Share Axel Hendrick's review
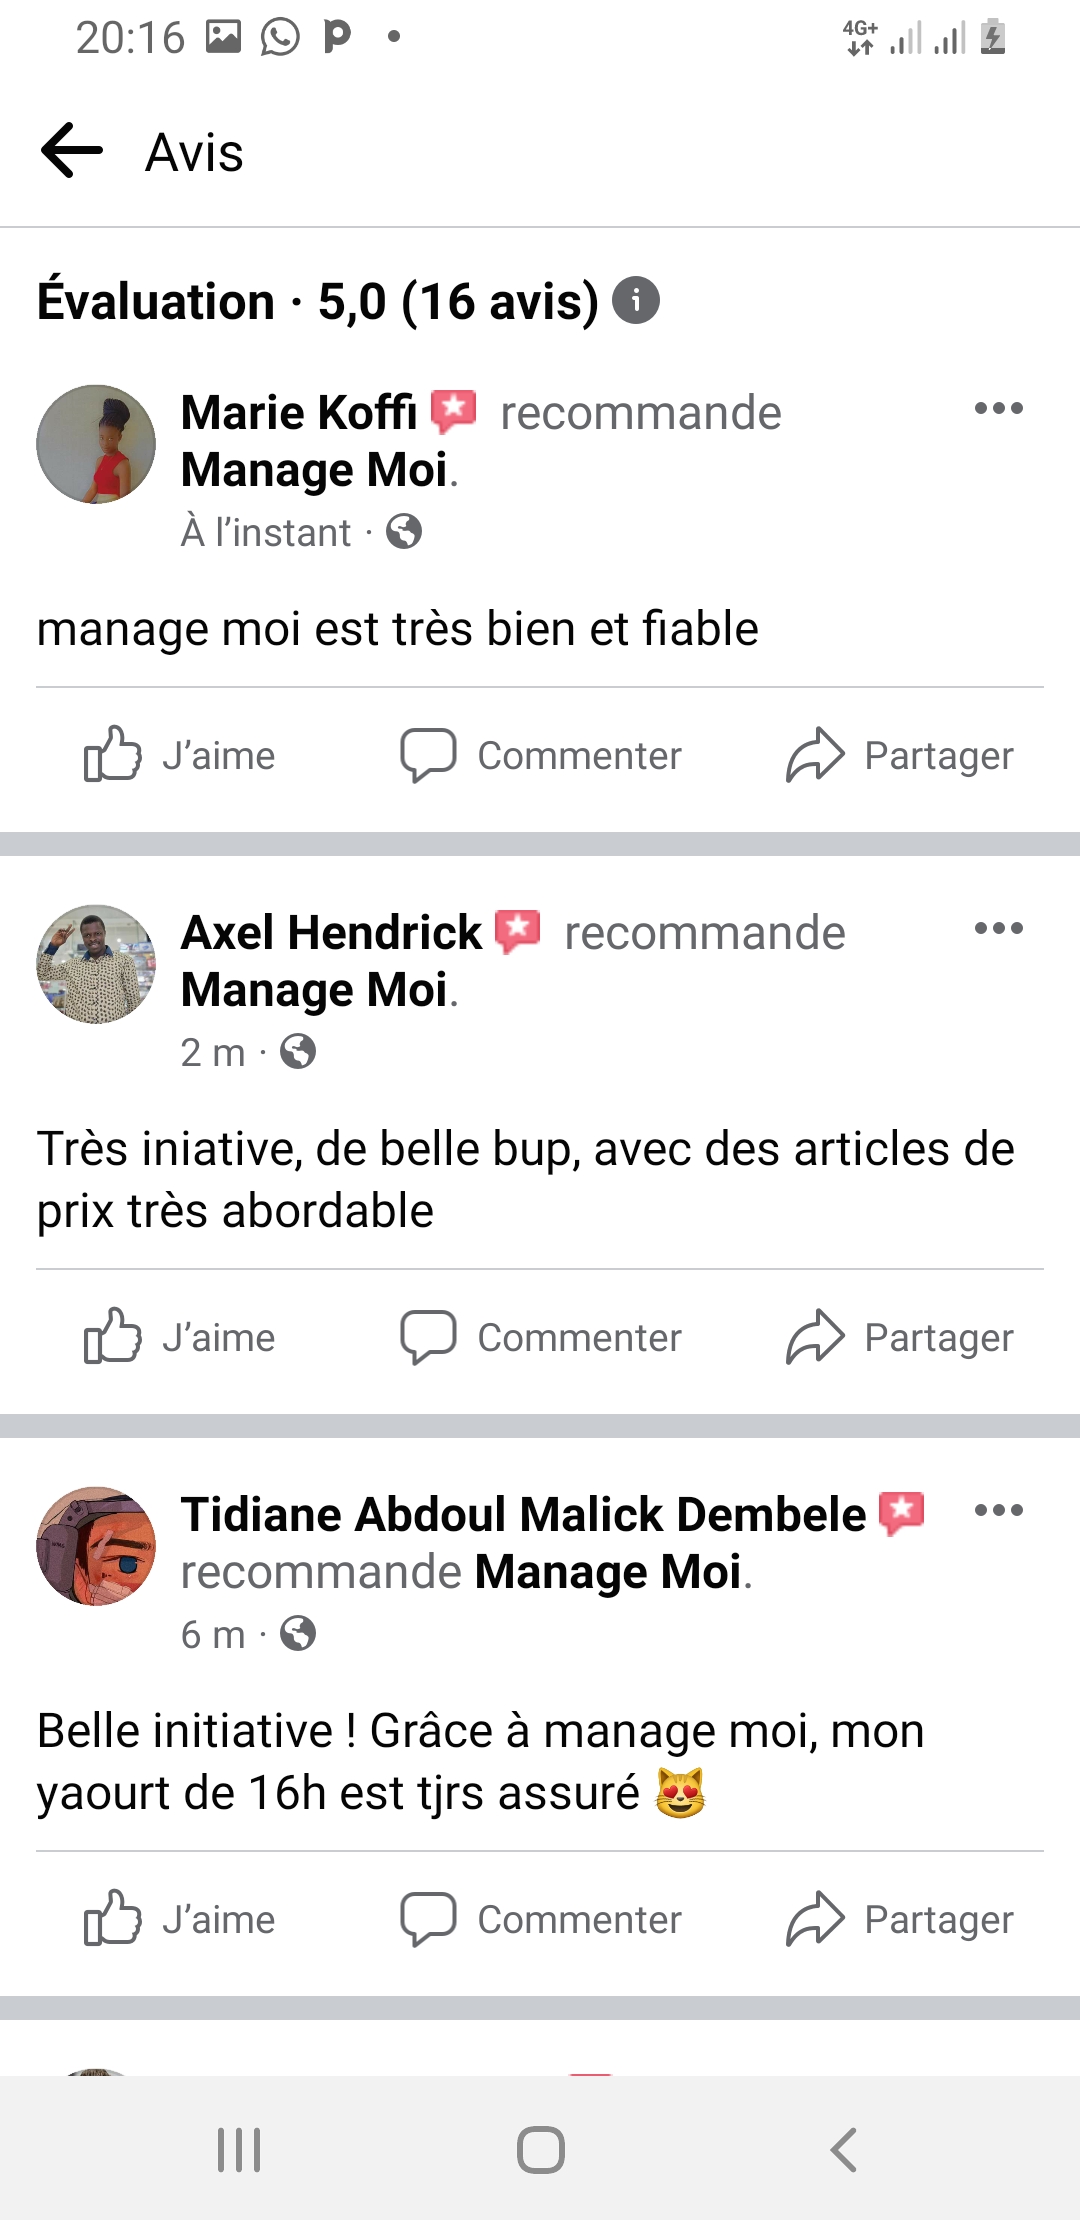The width and height of the screenshot is (1080, 2220). pos(899,1337)
